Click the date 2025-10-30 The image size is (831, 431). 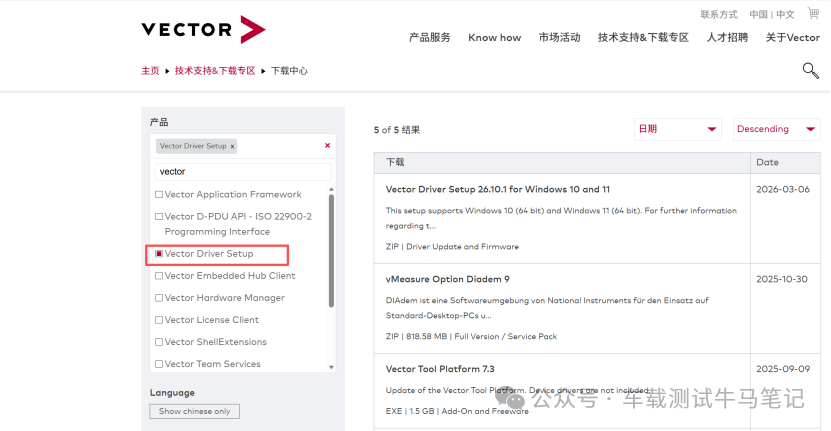point(782,279)
